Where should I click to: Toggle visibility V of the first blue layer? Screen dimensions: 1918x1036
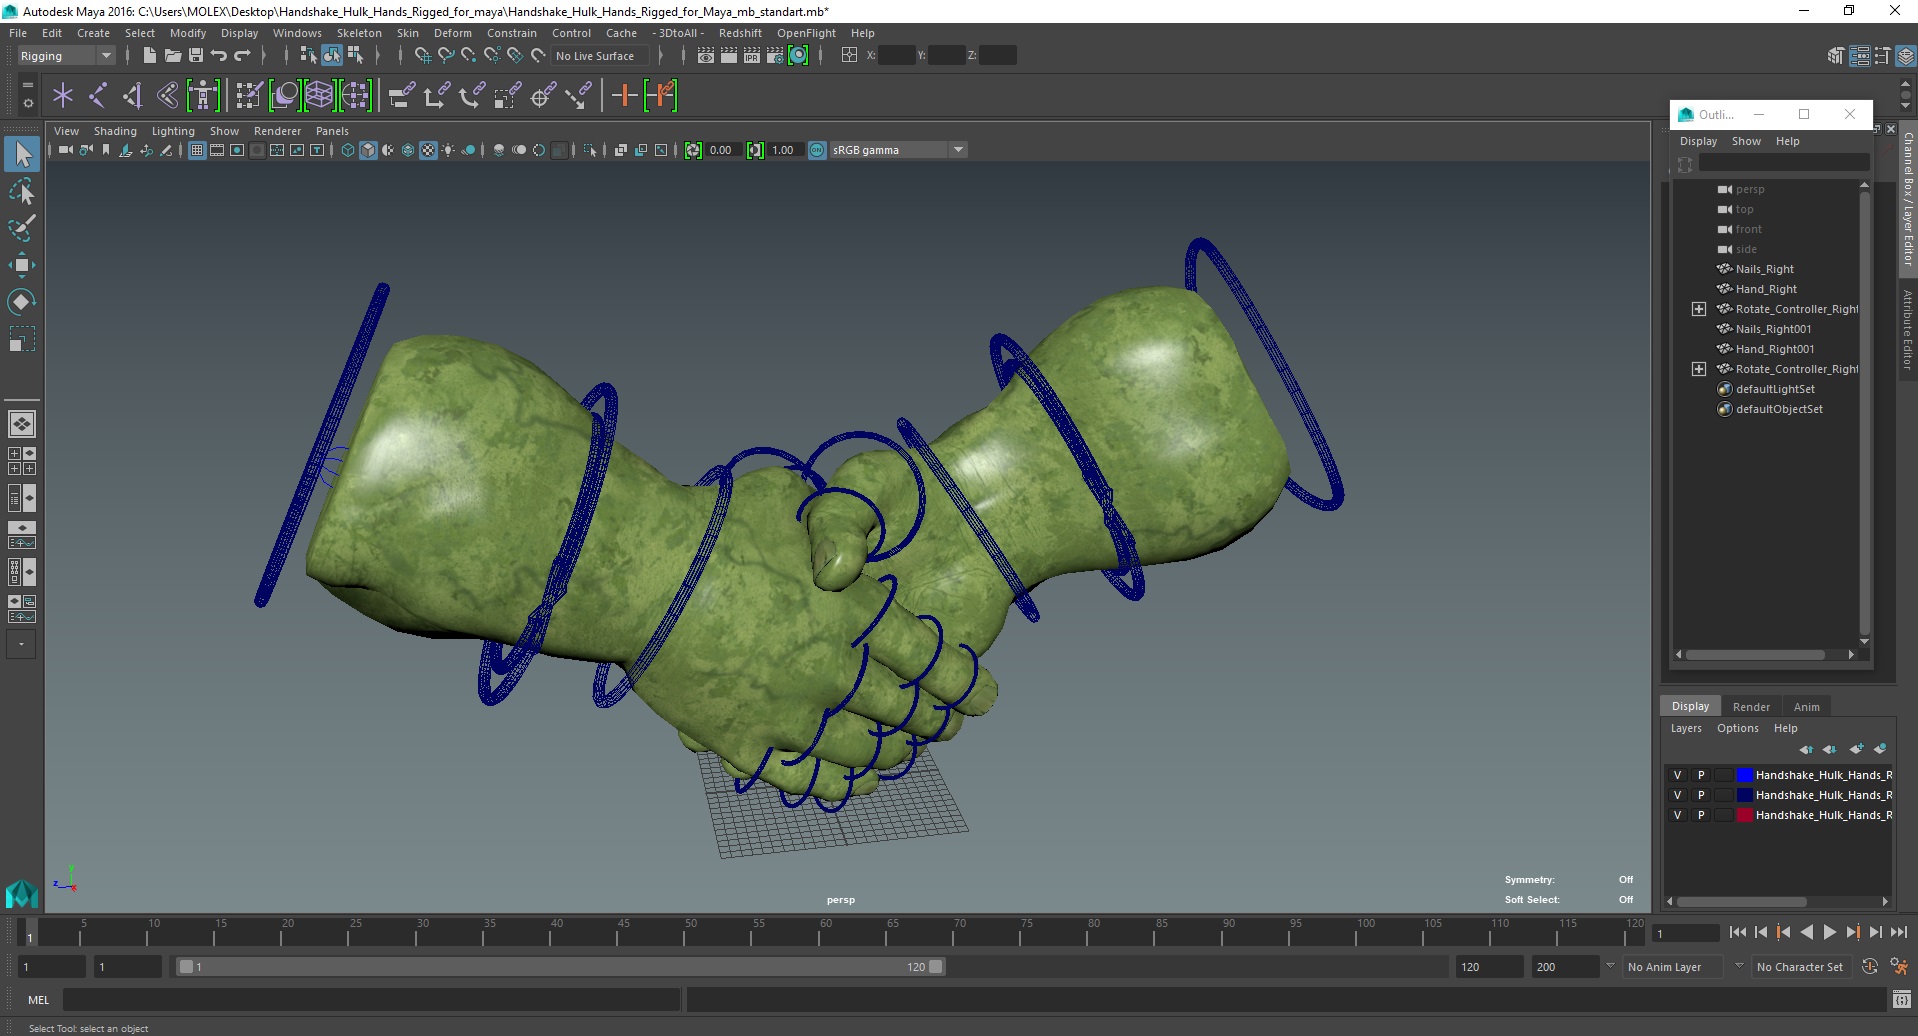coord(1678,775)
